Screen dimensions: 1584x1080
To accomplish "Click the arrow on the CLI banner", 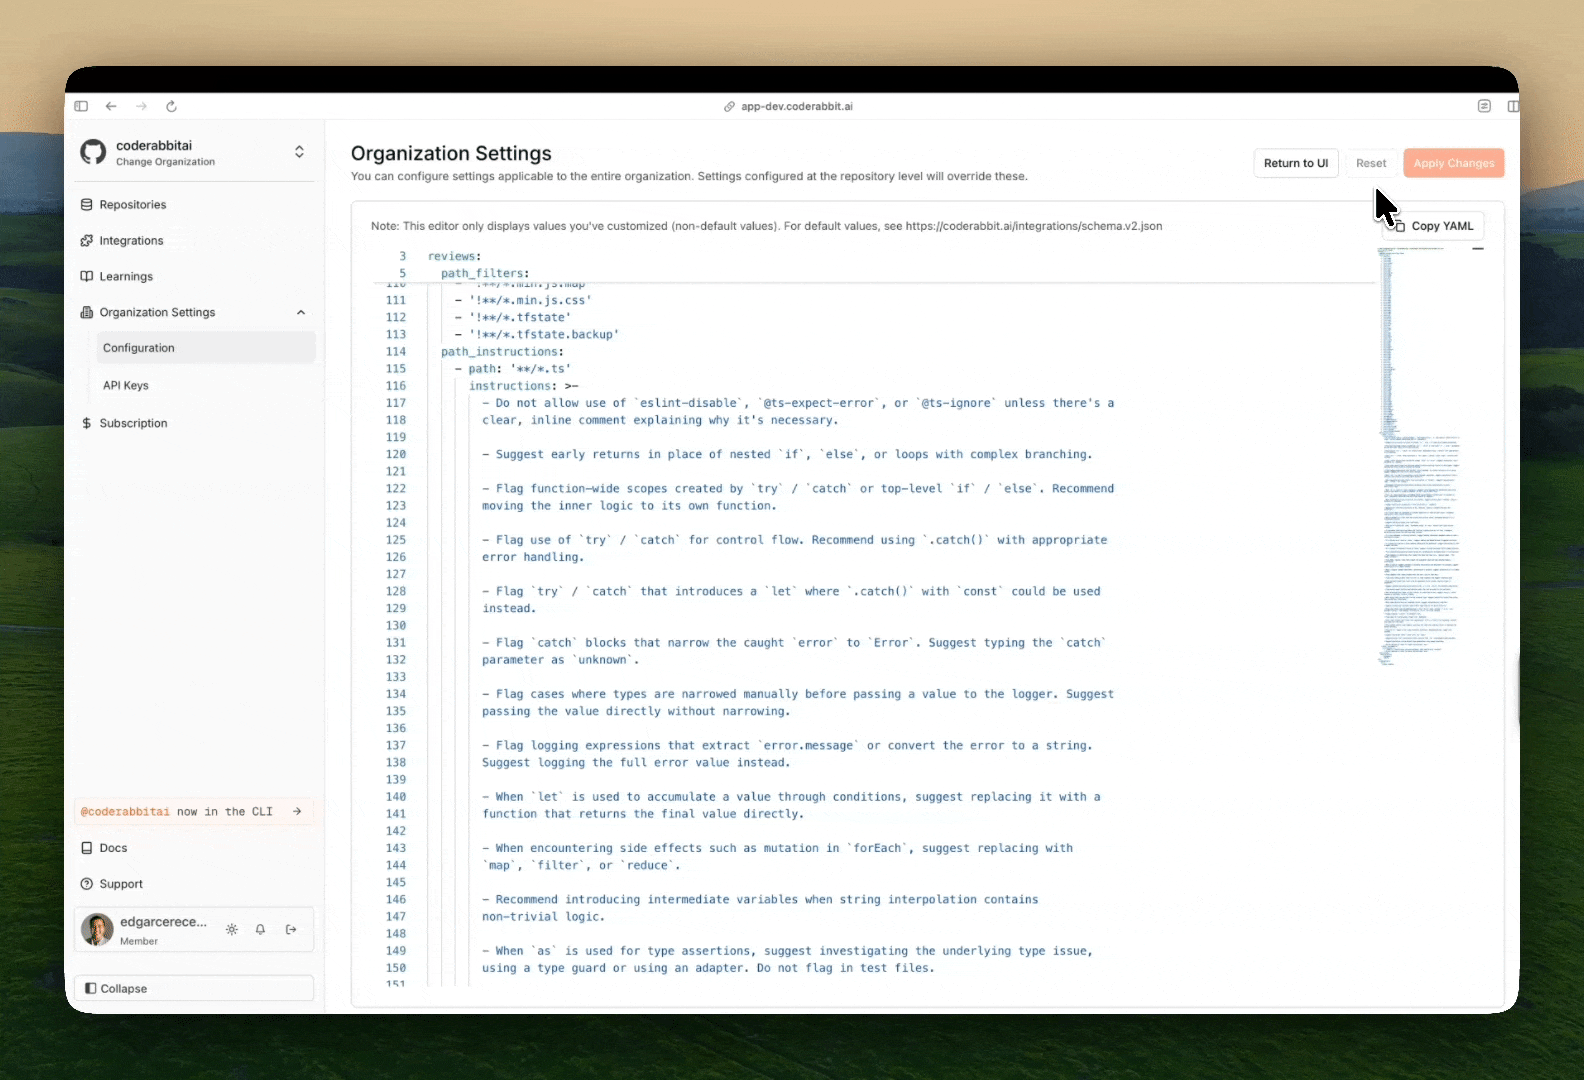I will 297,812.
